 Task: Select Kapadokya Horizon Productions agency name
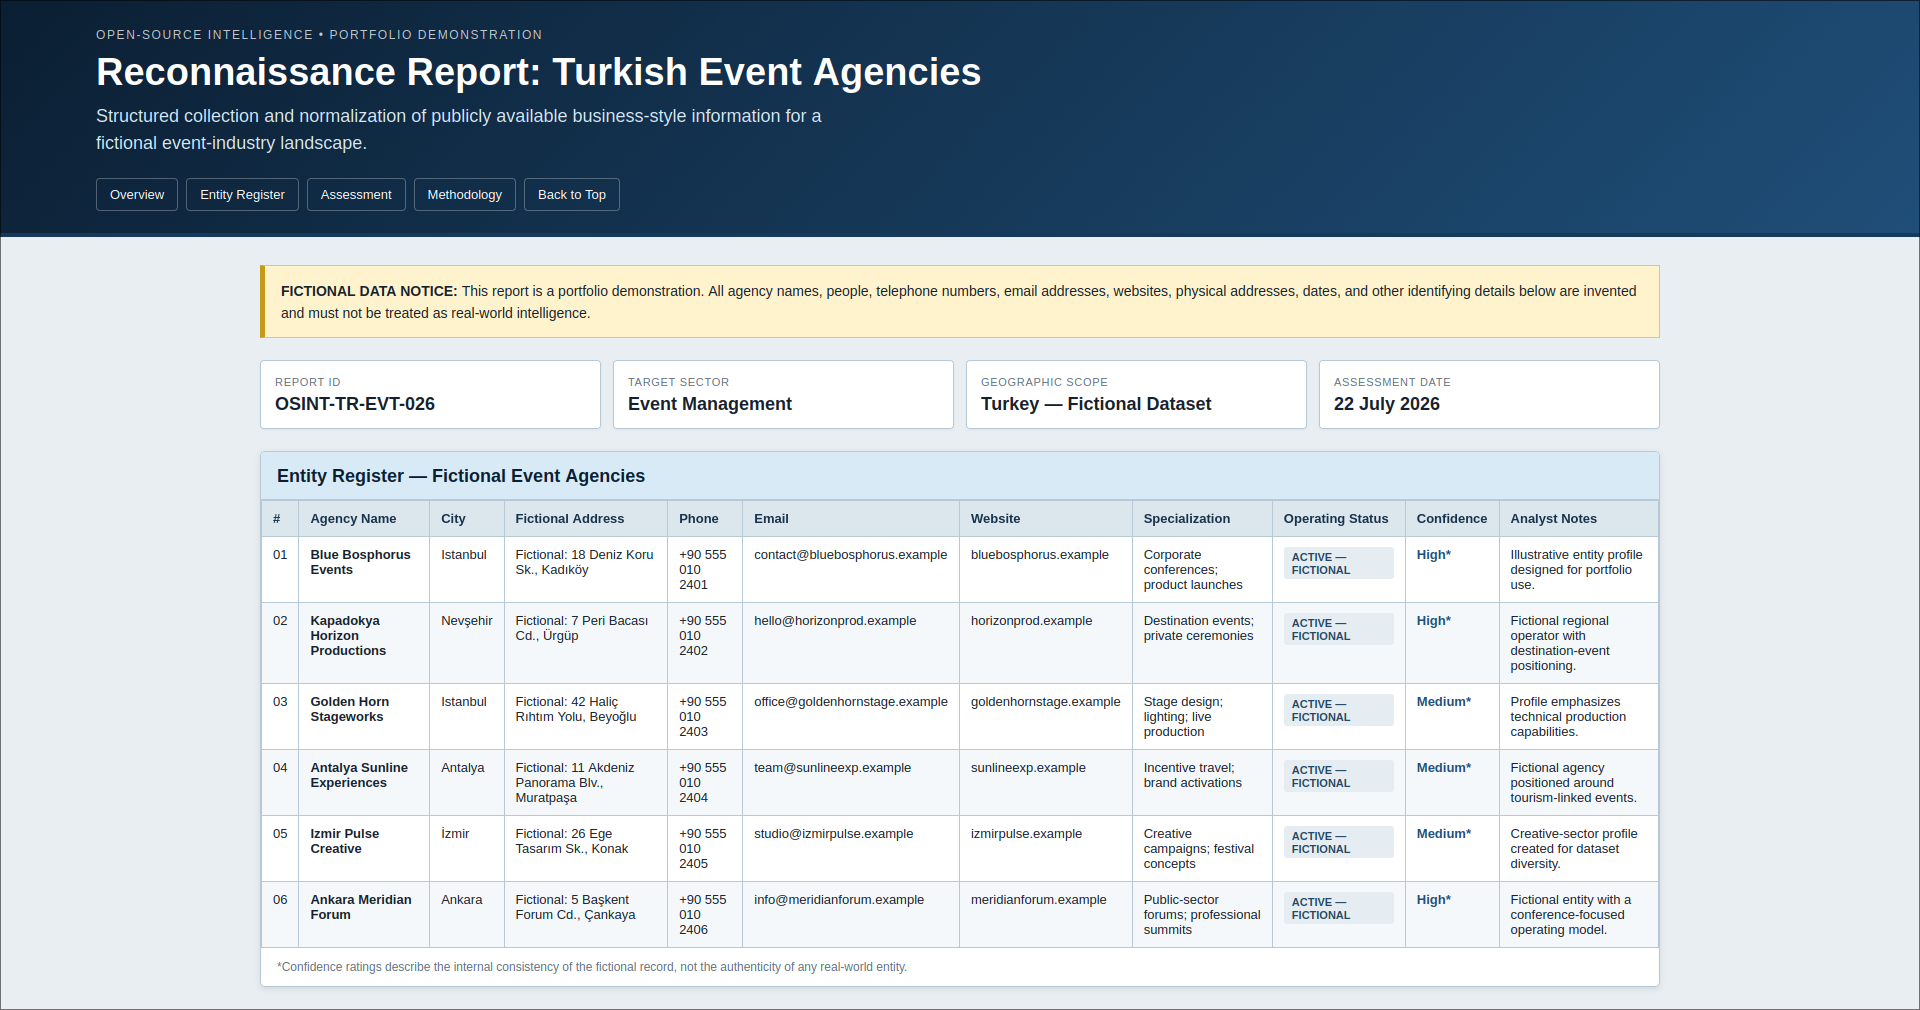click(x=348, y=636)
